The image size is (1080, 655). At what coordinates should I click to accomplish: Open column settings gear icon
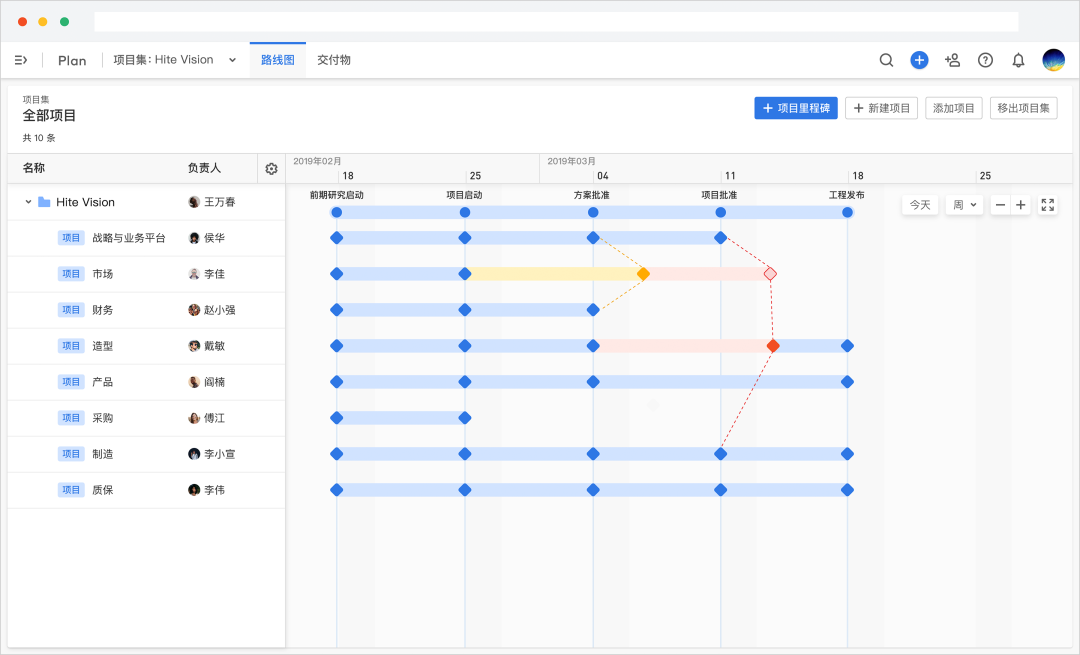pos(271,169)
